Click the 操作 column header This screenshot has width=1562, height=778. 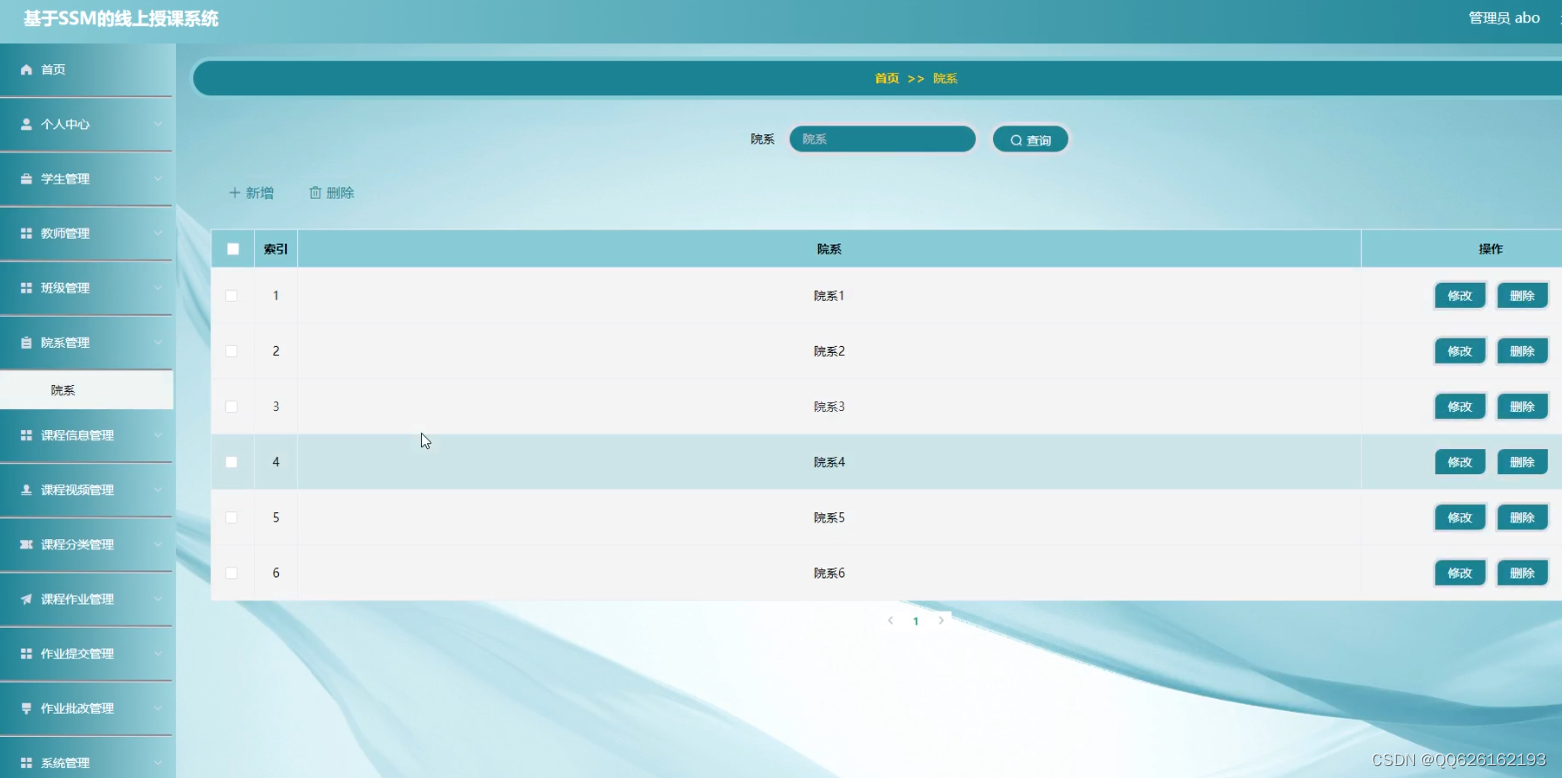coord(1490,249)
